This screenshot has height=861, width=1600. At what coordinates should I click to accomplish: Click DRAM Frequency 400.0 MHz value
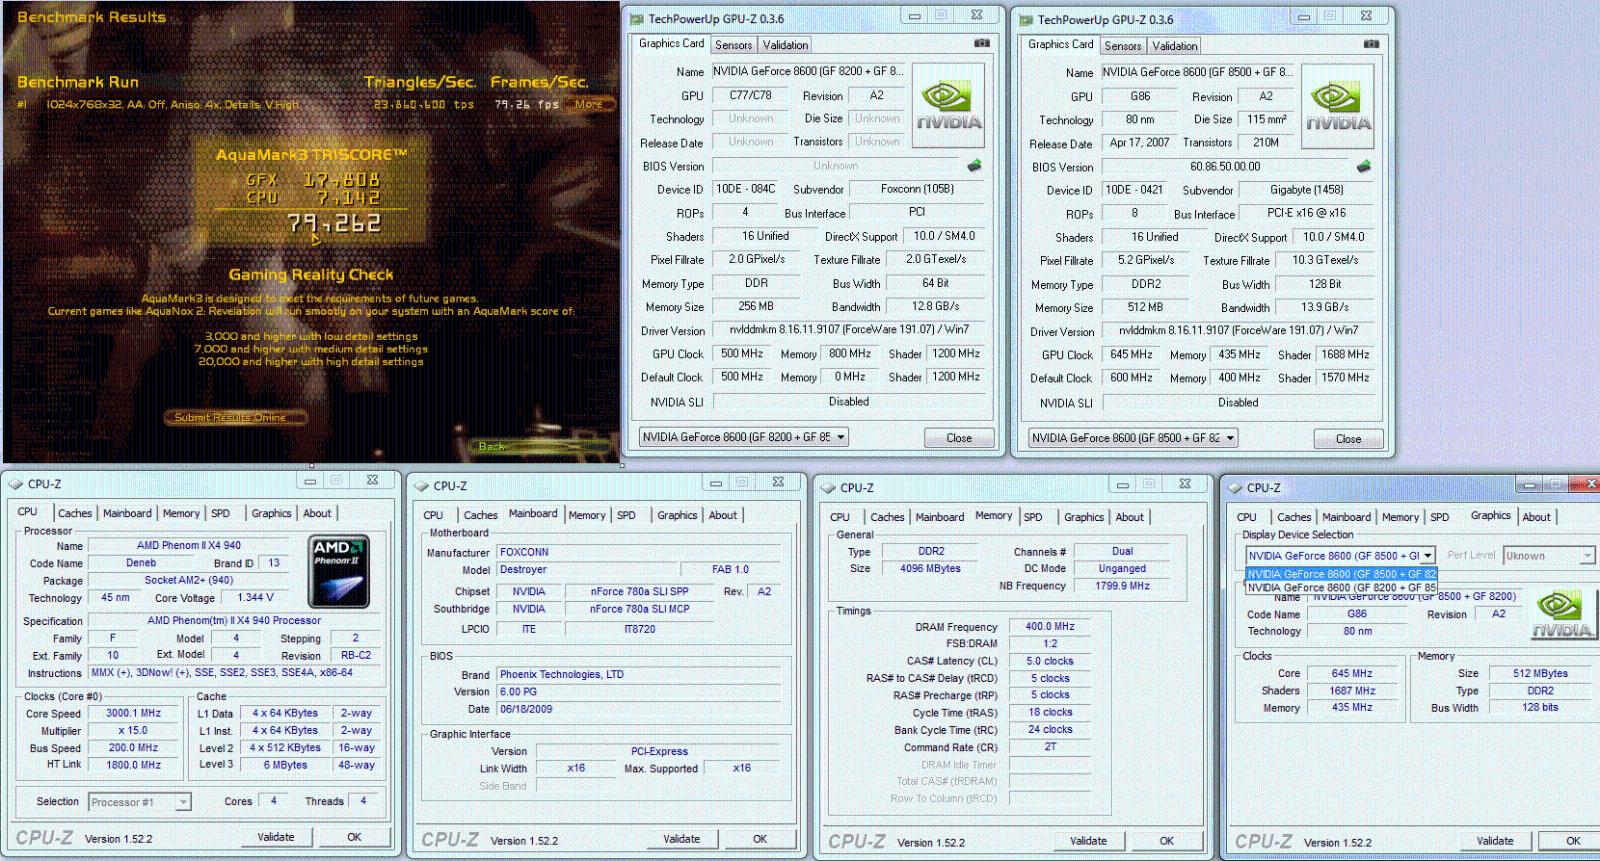click(1050, 627)
